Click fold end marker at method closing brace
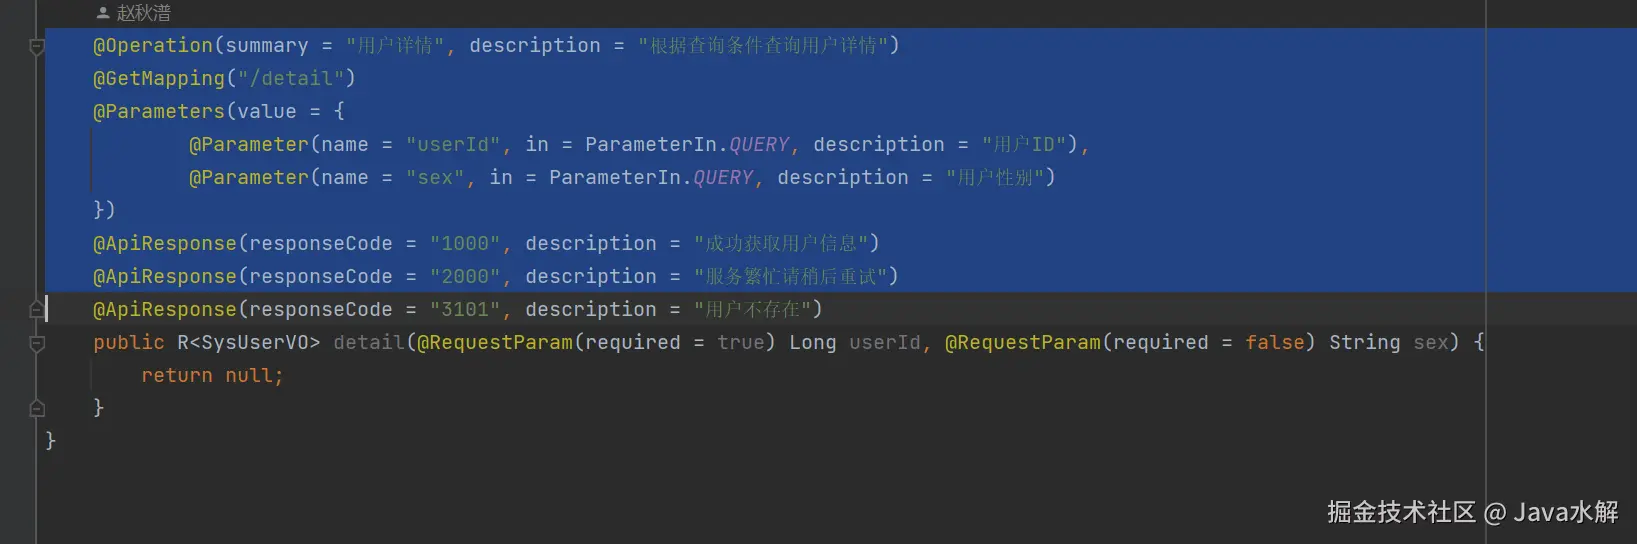Viewport: 1637px width, 544px height. tap(37, 408)
